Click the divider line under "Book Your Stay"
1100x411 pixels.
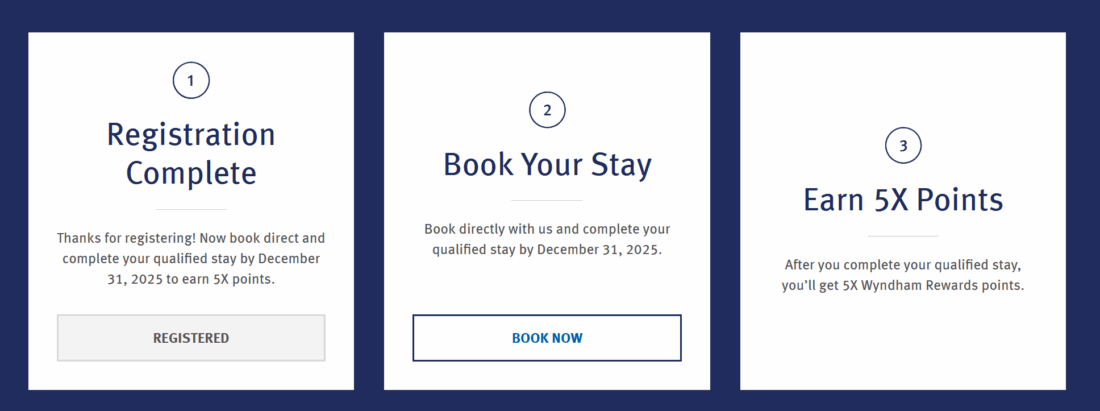point(547,201)
